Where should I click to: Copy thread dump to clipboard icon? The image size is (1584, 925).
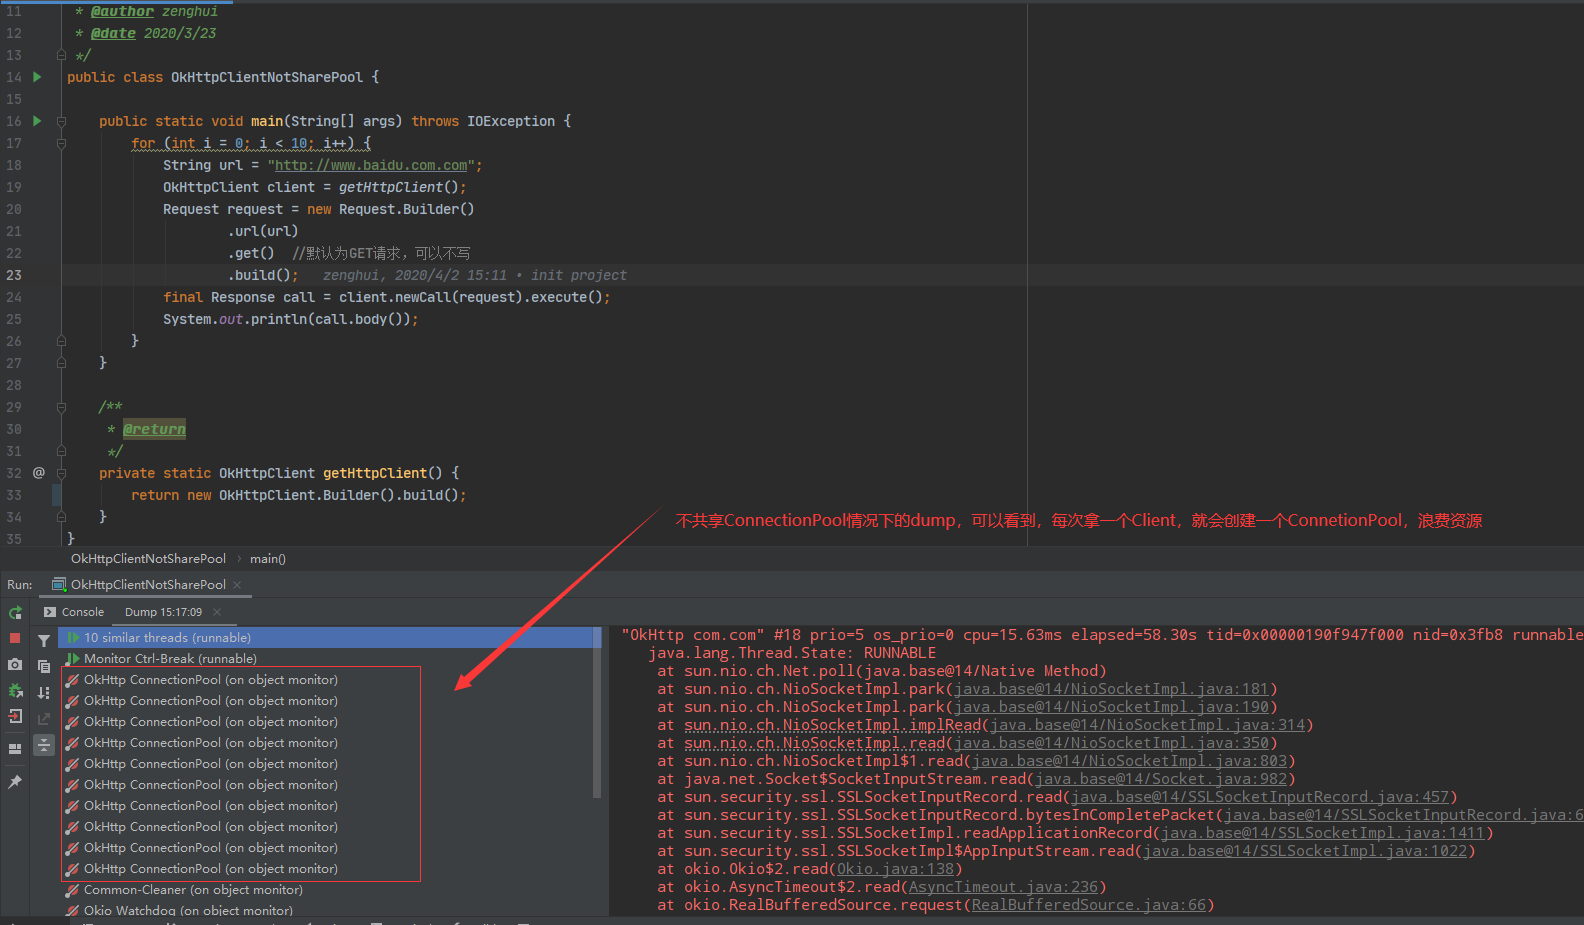pyautogui.click(x=44, y=666)
